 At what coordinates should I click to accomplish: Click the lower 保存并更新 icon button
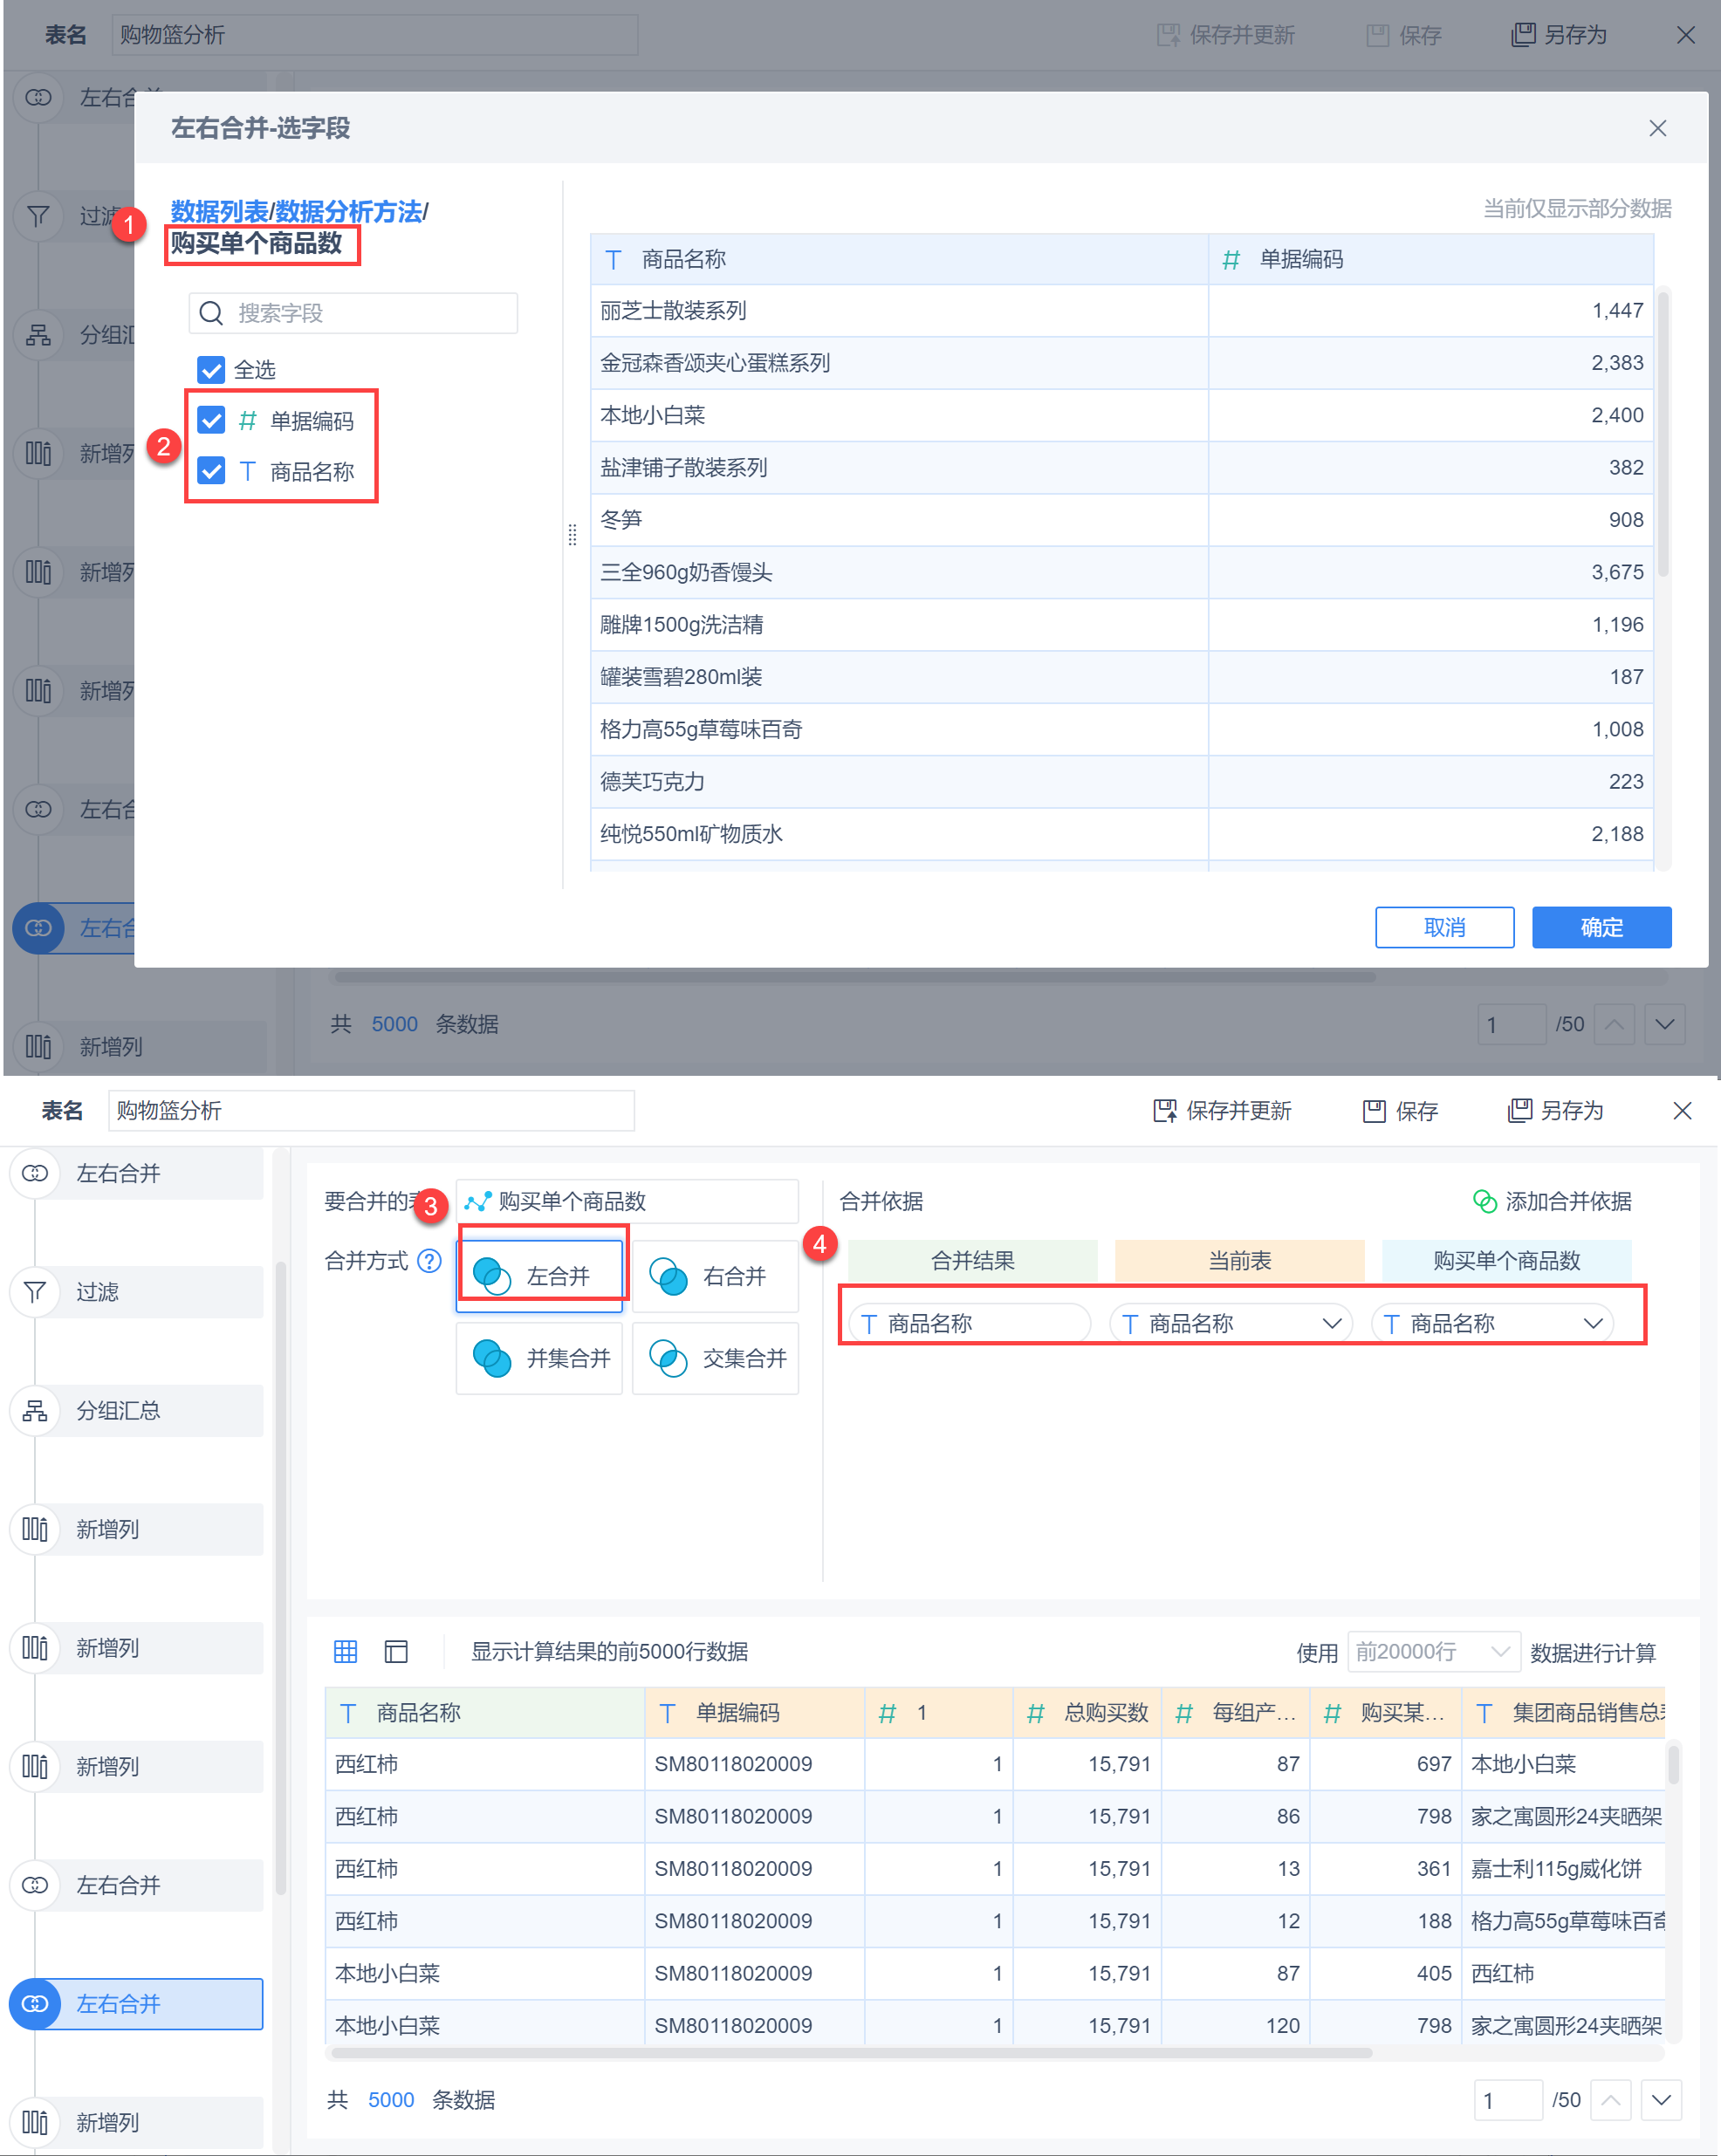1165,1110
